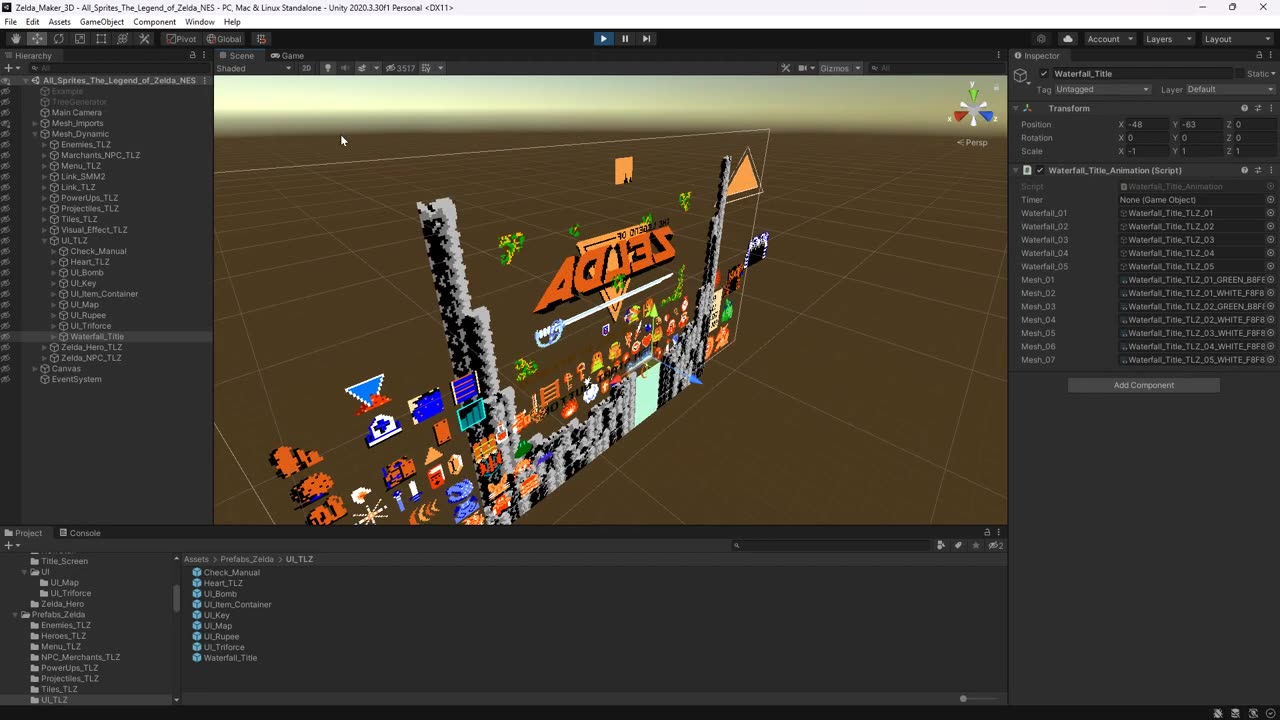Select the Move tool
Image resolution: width=1280 pixels, height=720 pixels.
tap(37, 39)
